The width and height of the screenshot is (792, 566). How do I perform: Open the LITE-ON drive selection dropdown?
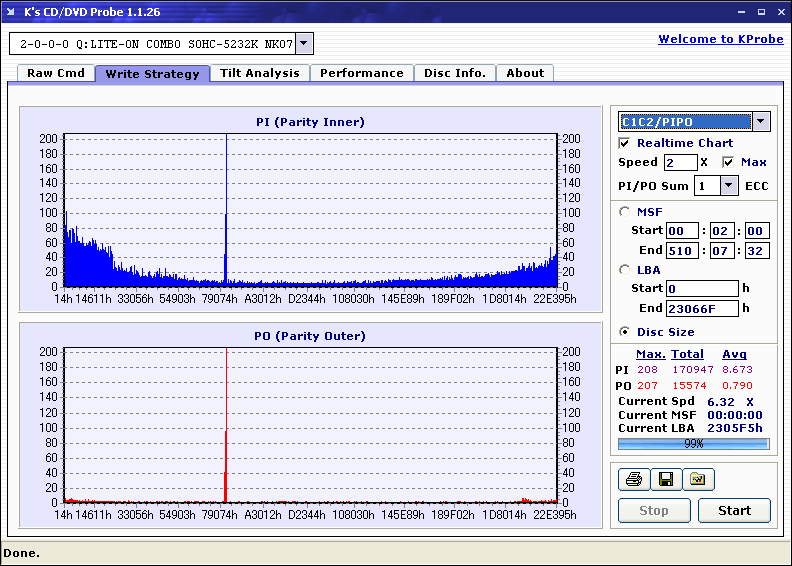coord(305,44)
